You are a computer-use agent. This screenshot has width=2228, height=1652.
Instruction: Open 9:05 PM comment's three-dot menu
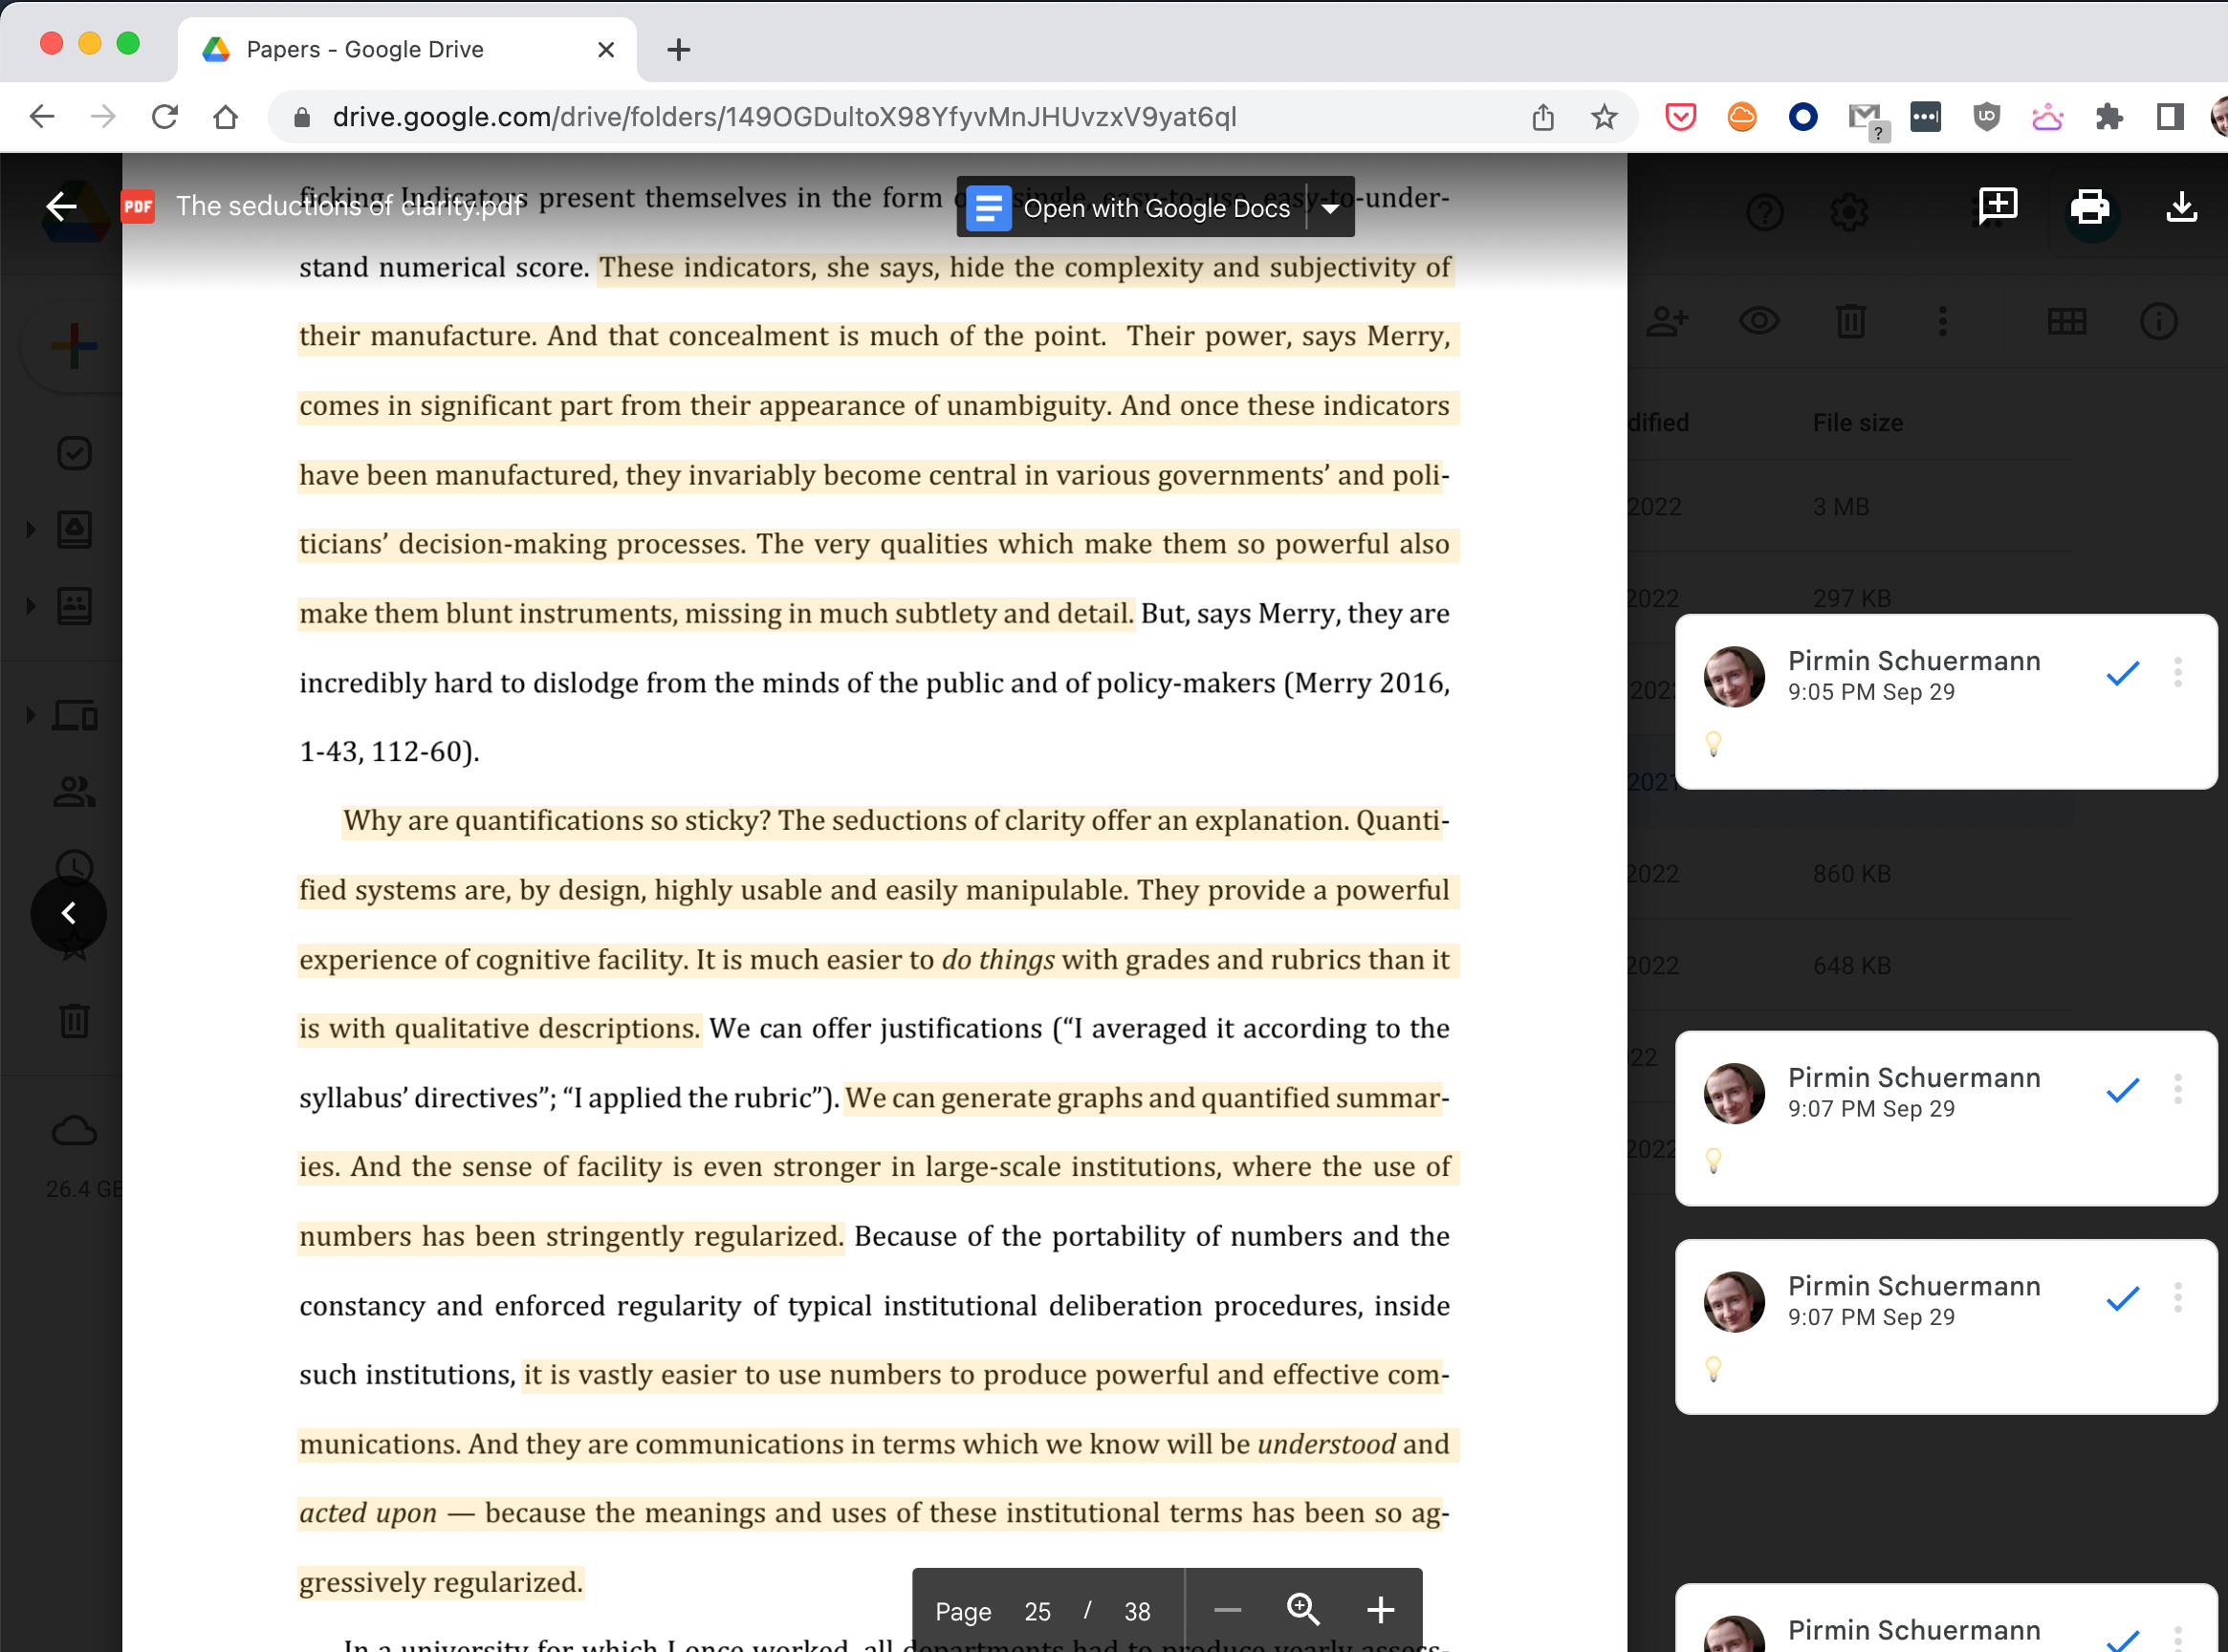(2177, 673)
